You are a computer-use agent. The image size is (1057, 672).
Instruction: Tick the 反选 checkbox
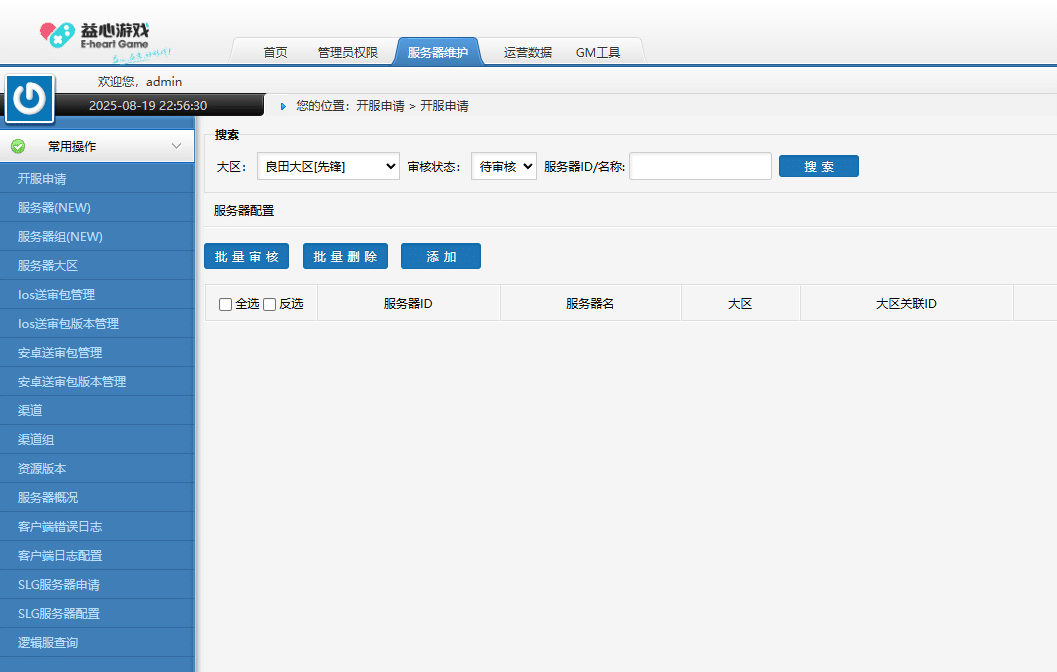click(x=269, y=304)
